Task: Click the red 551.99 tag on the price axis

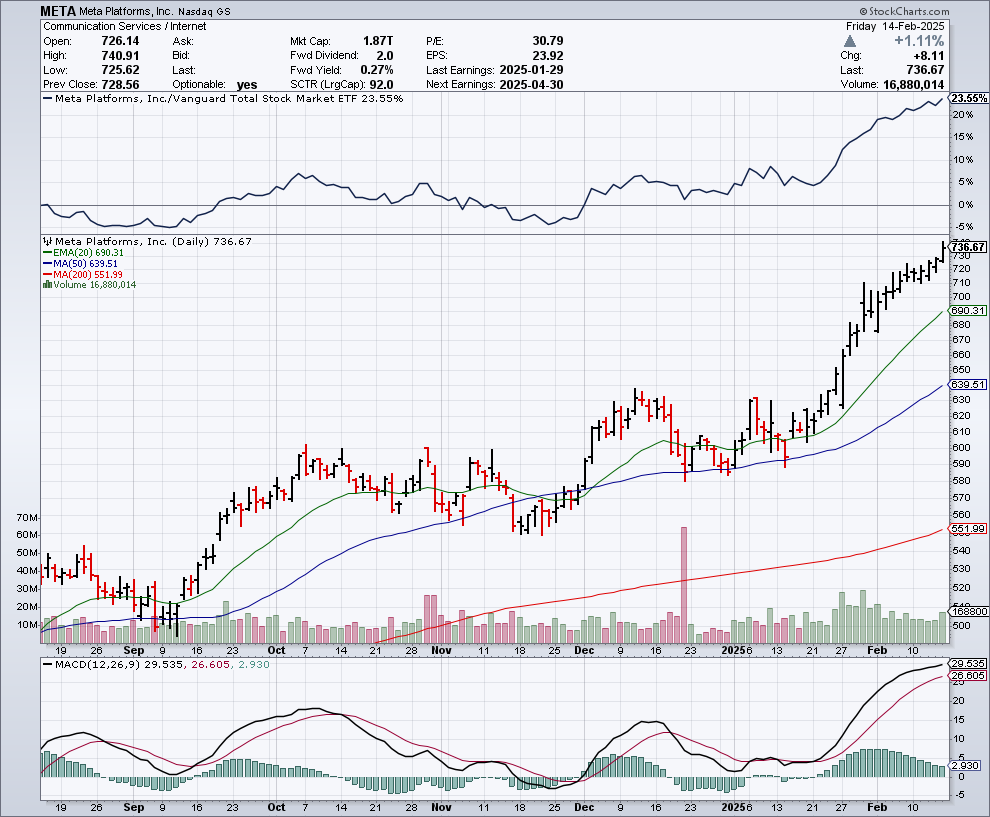Action: pyautogui.click(x=968, y=528)
